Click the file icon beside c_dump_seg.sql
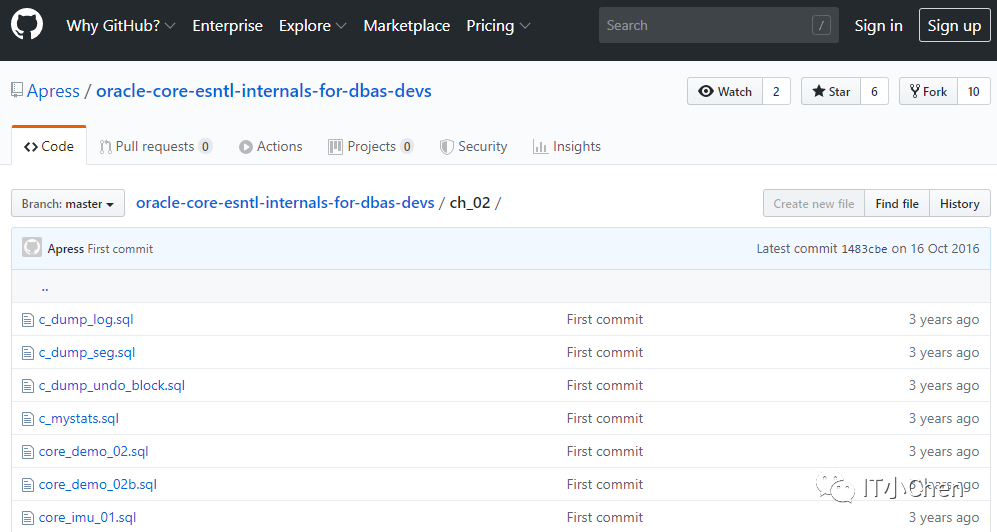The image size is (997, 532). coord(28,353)
